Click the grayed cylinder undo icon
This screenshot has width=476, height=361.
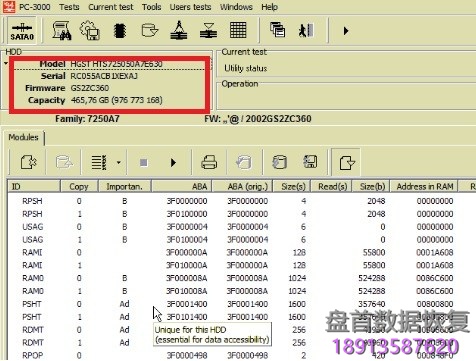point(244,163)
